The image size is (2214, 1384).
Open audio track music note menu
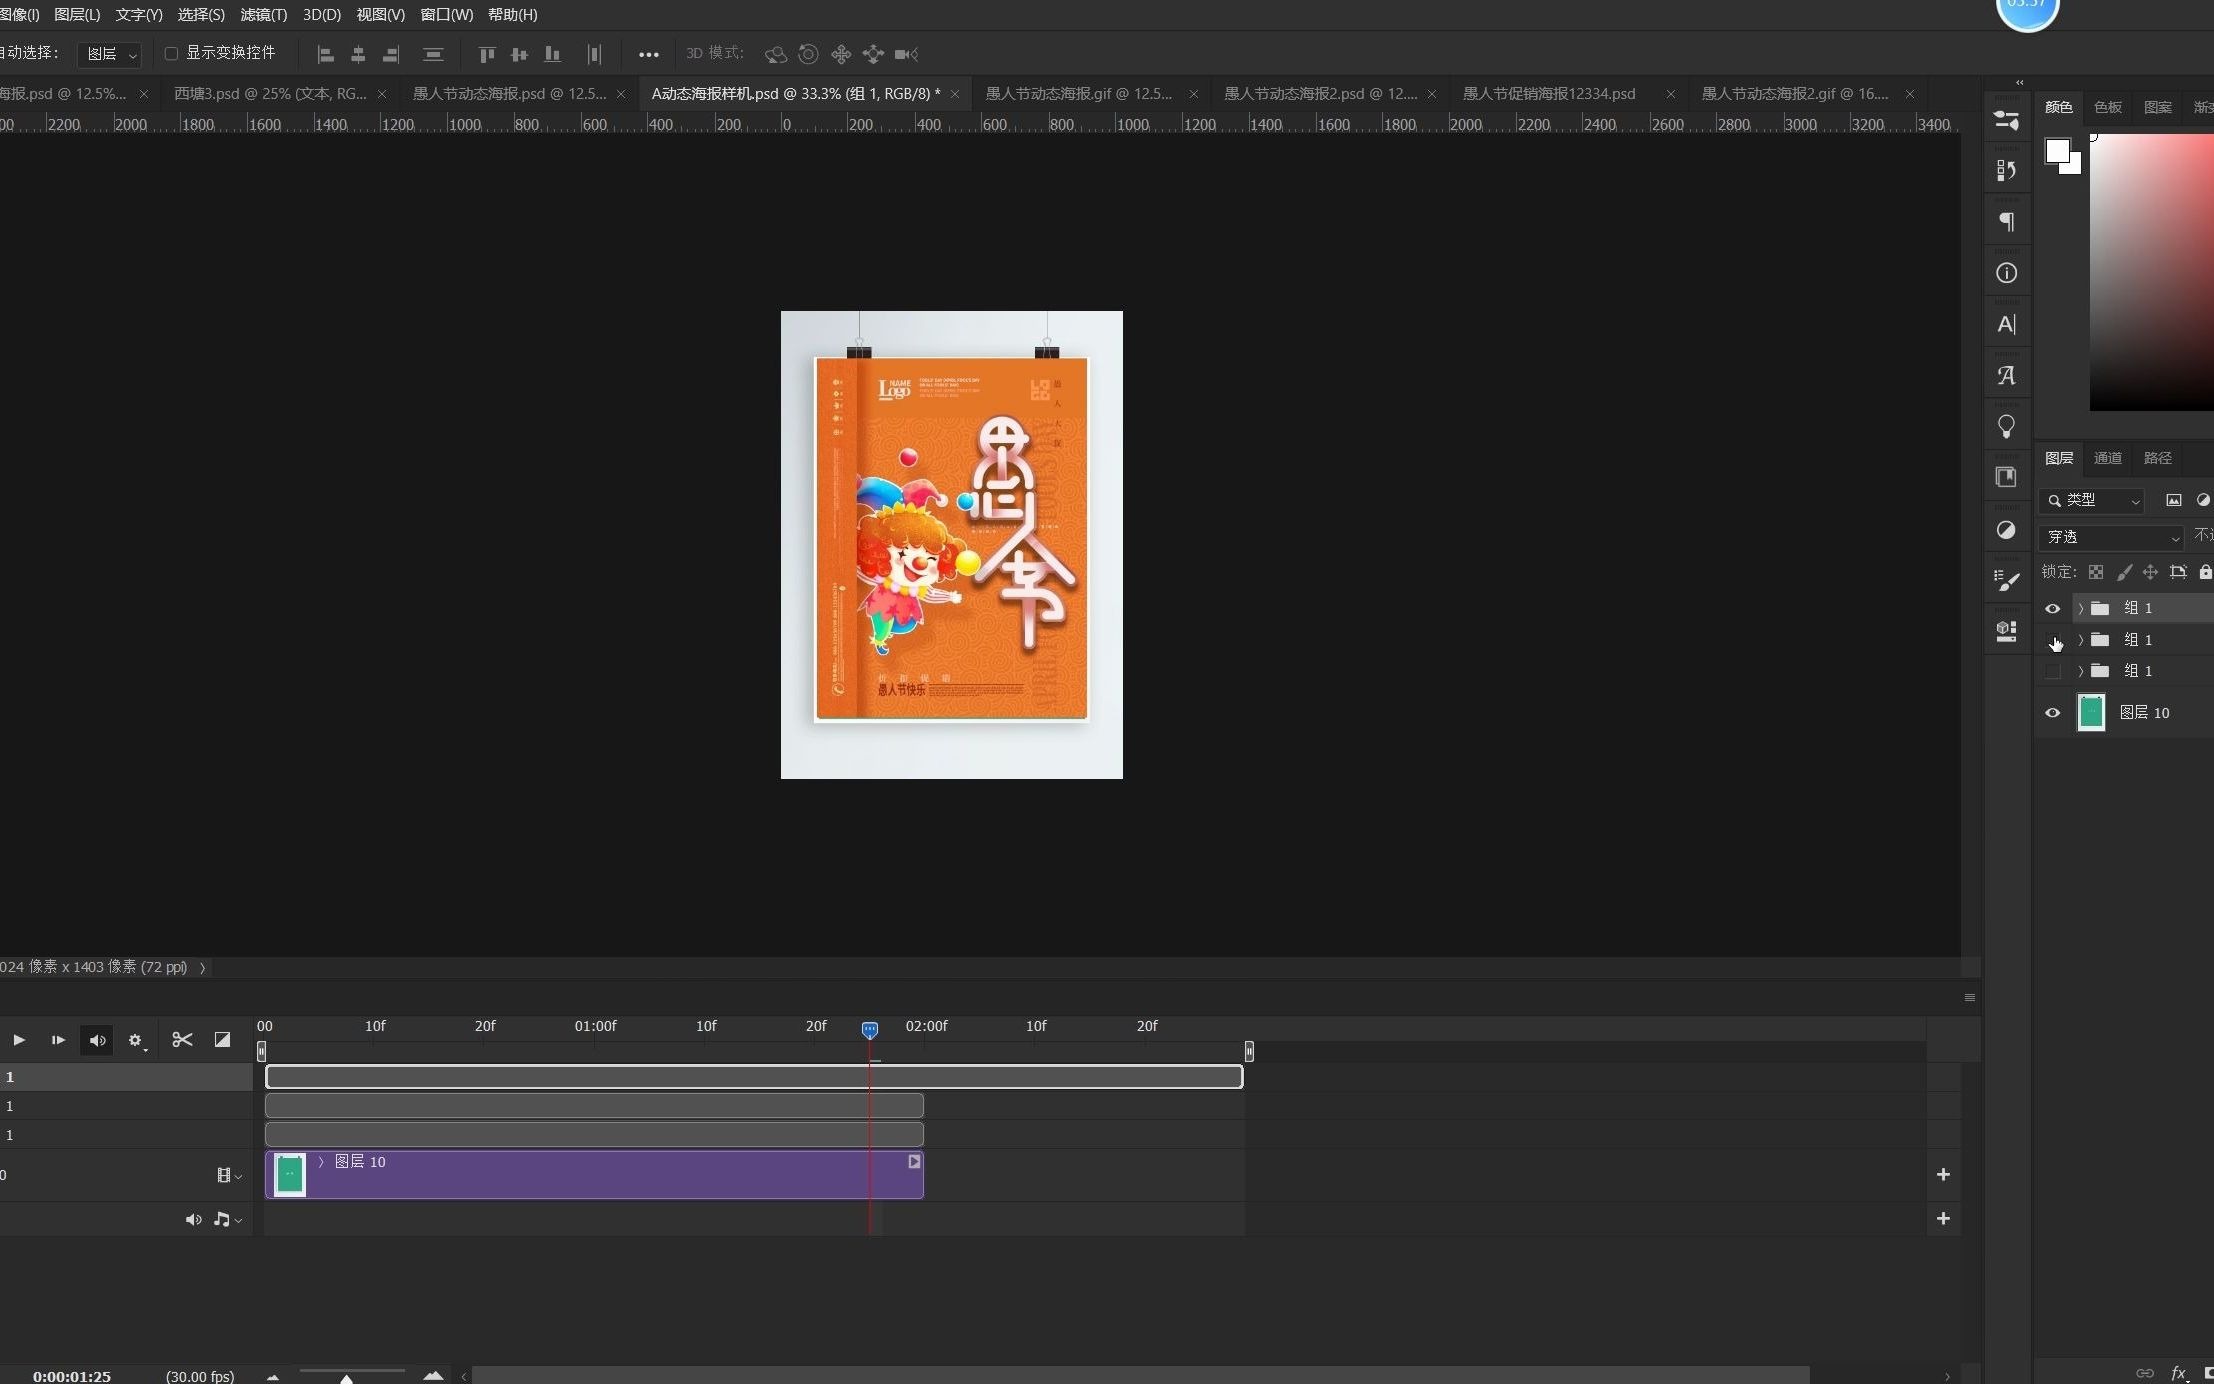click(x=227, y=1219)
